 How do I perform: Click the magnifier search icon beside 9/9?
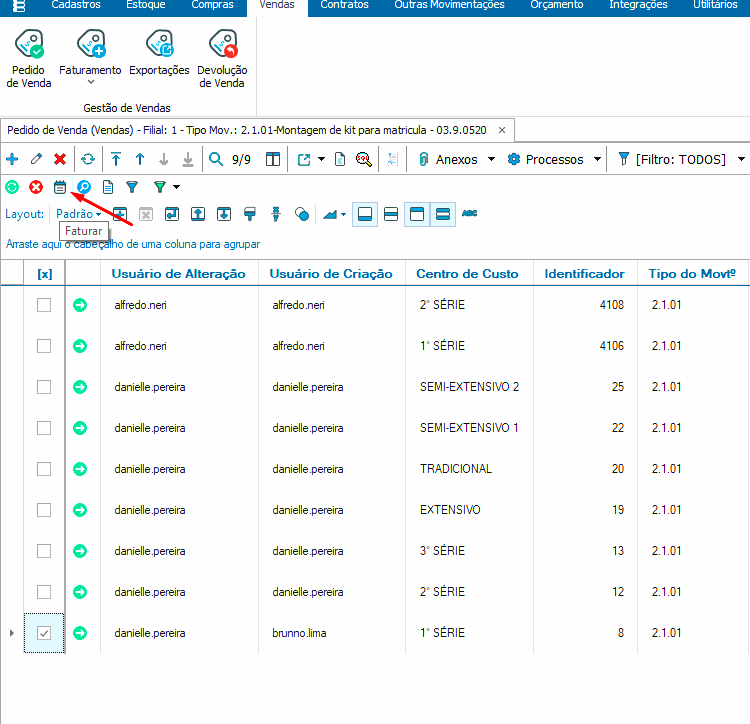pyautogui.click(x=216, y=159)
